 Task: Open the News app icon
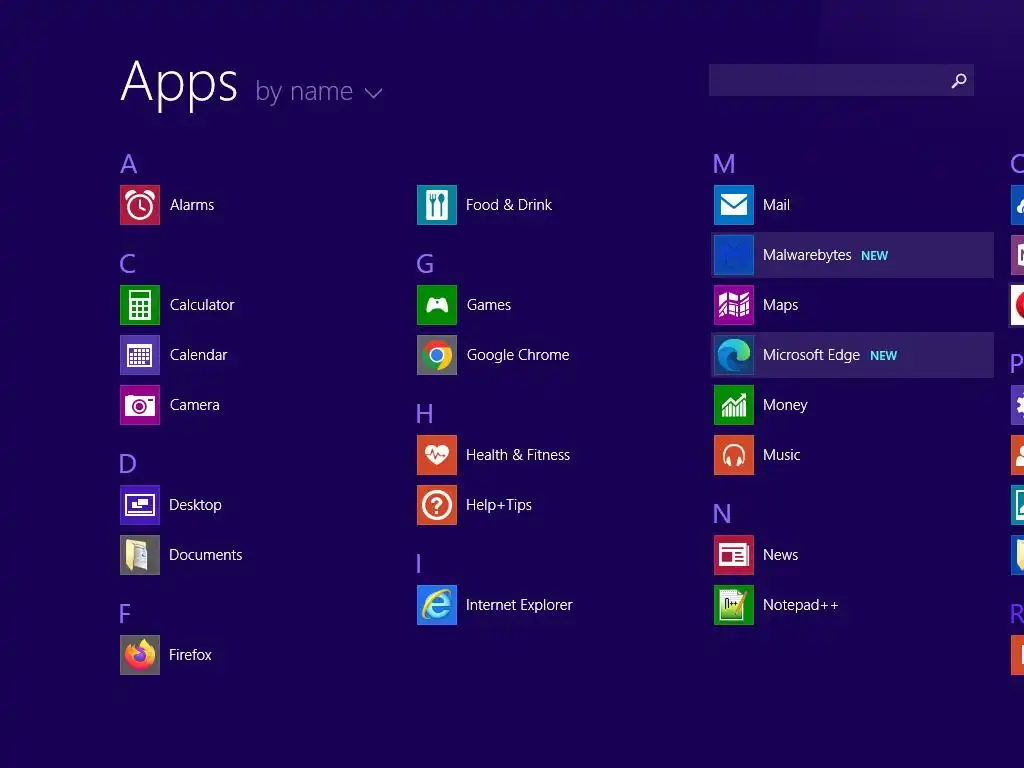pos(734,555)
